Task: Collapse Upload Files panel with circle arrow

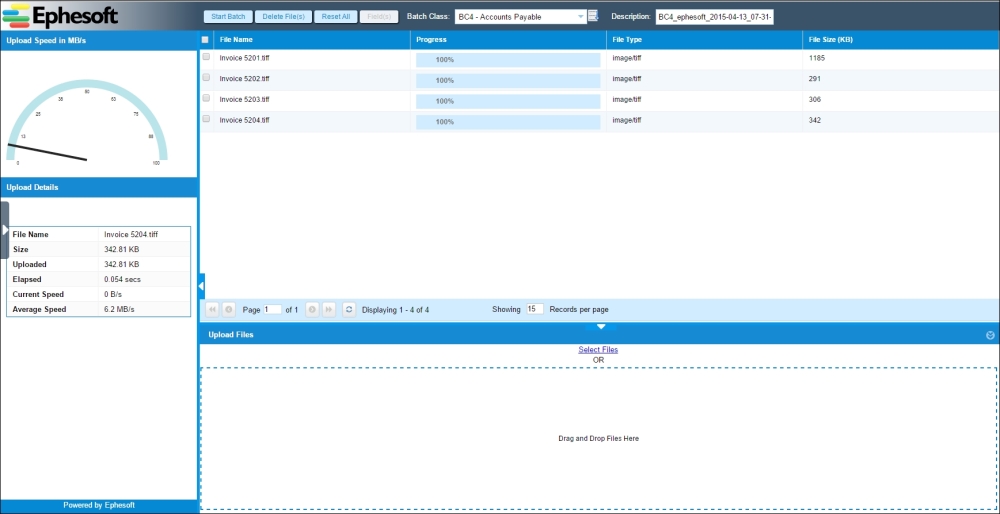Action: click(x=990, y=335)
